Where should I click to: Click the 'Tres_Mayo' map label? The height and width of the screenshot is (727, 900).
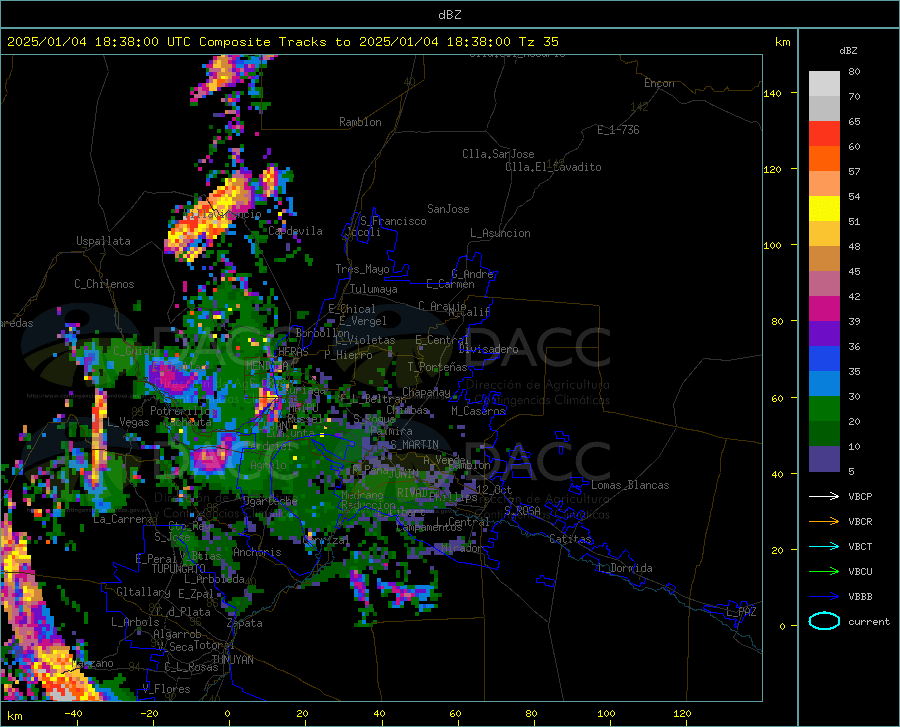click(362, 269)
